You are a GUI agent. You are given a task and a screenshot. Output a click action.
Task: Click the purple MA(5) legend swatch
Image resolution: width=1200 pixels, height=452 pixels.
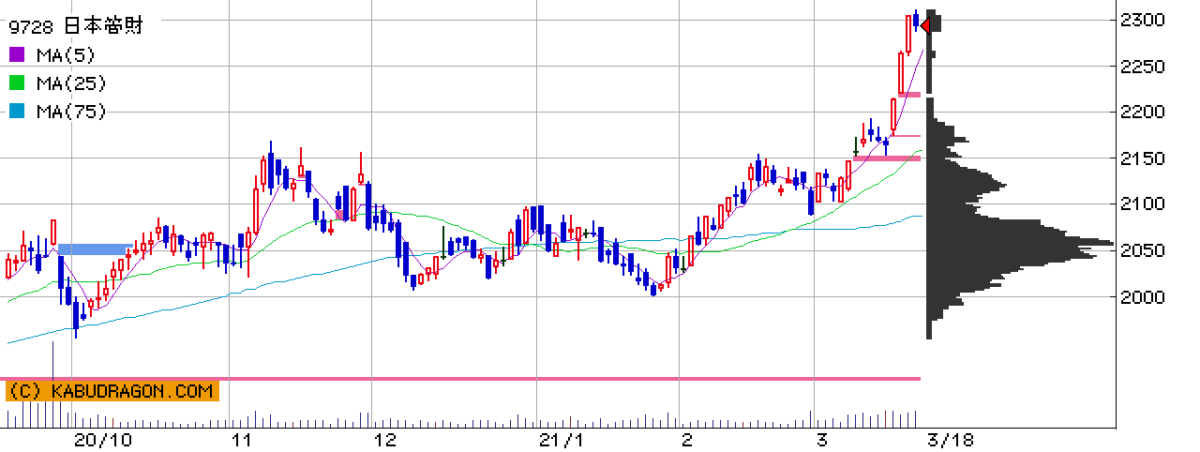(17, 54)
